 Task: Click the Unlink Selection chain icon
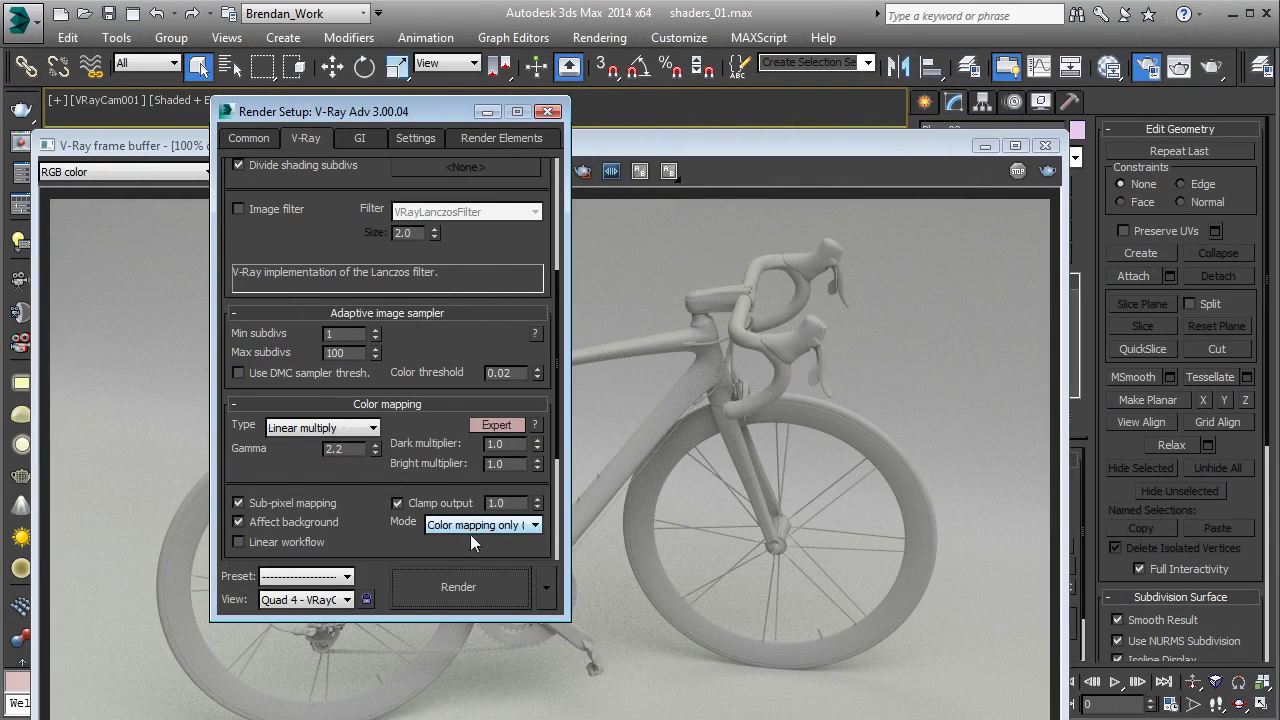(58, 67)
